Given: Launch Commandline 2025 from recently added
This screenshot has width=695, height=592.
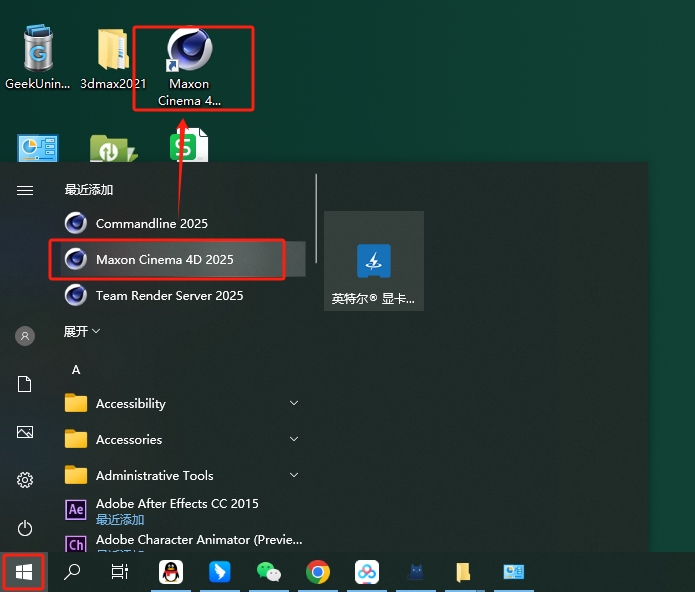Looking at the screenshot, I should [152, 223].
